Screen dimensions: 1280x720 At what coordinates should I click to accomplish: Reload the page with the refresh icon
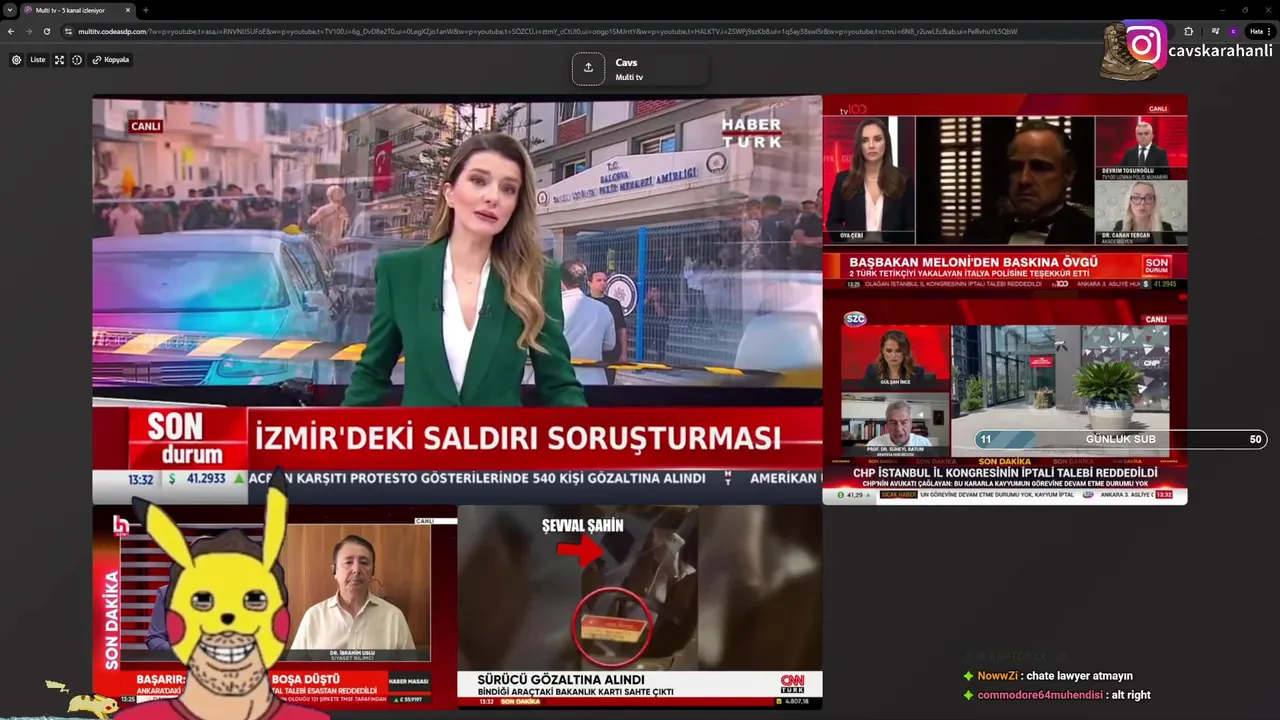pyautogui.click(x=46, y=31)
